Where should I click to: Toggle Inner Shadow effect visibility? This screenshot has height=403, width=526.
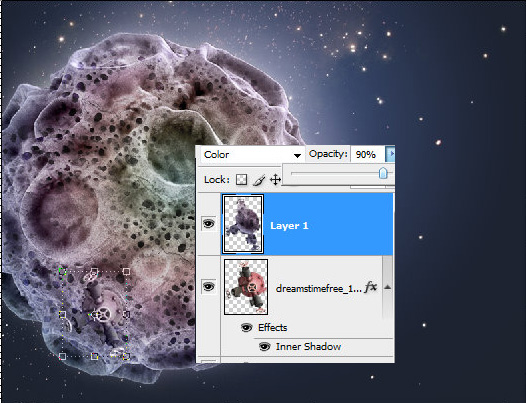(x=264, y=346)
